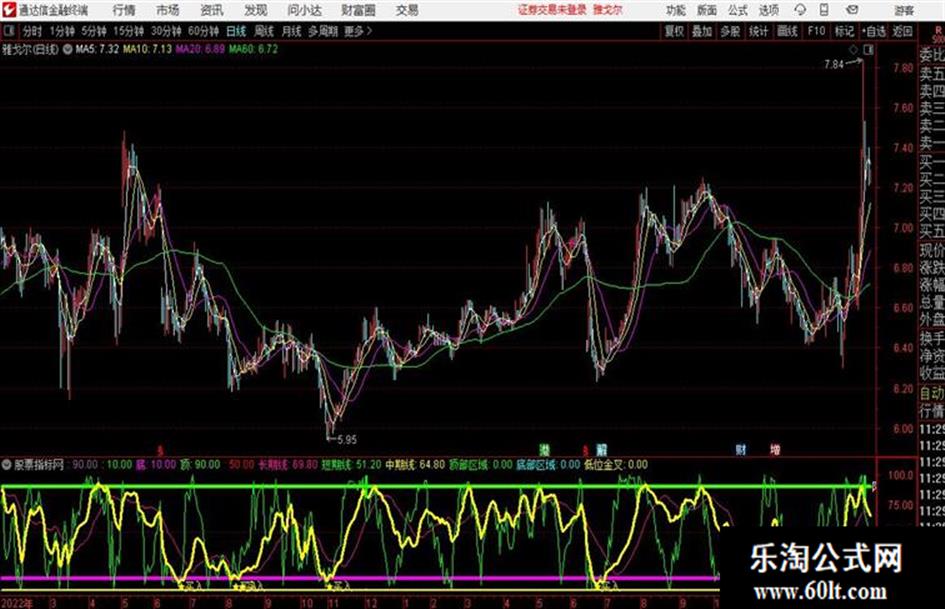The image size is (945, 609).
Task: Click the 长期线 69.80 indicator value
Action: (288, 465)
